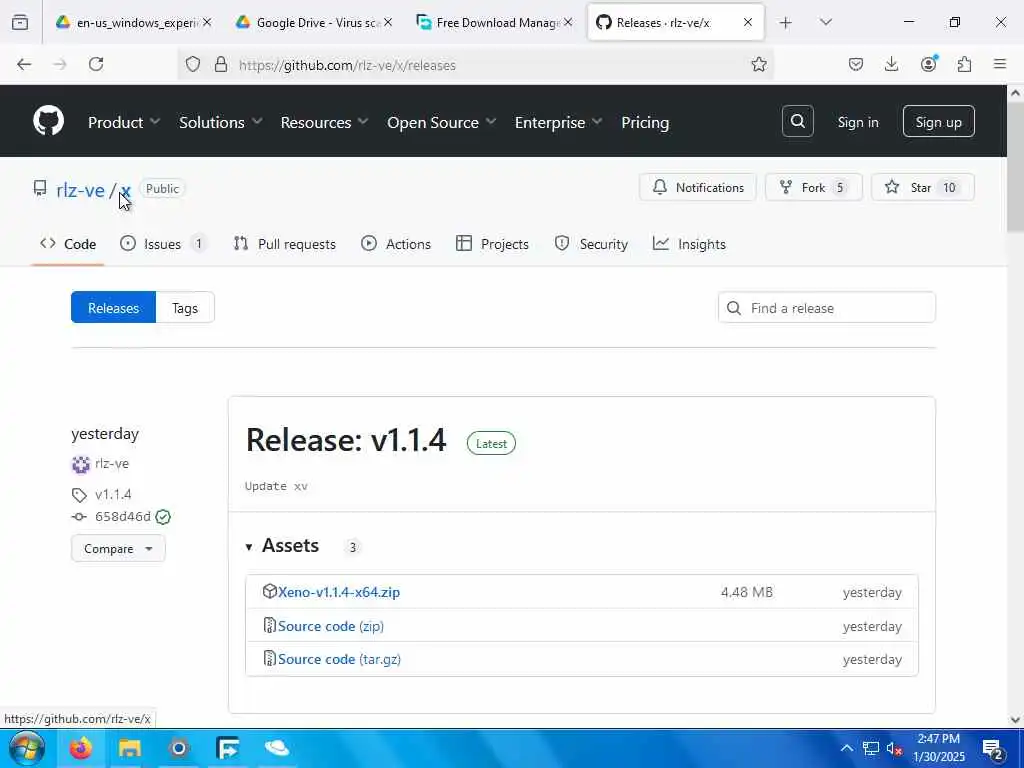The width and height of the screenshot is (1024, 768).
Task: Switch to the Code repository tab
Action: pyautogui.click(x=68, y=244)
